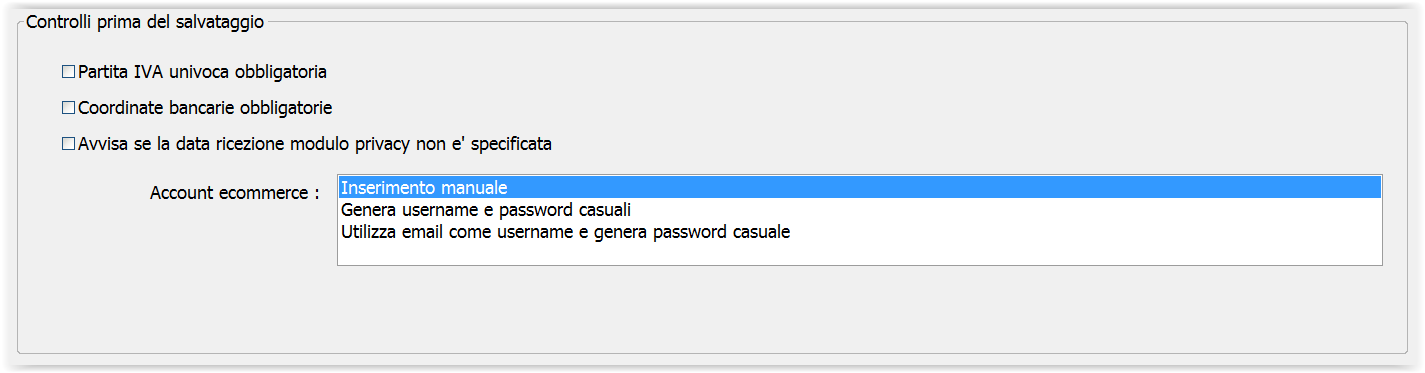Enable the Partita IVA univoca obbligatoria checkbox
This screenshot has height=373, width=1425.
click(69, 72)
